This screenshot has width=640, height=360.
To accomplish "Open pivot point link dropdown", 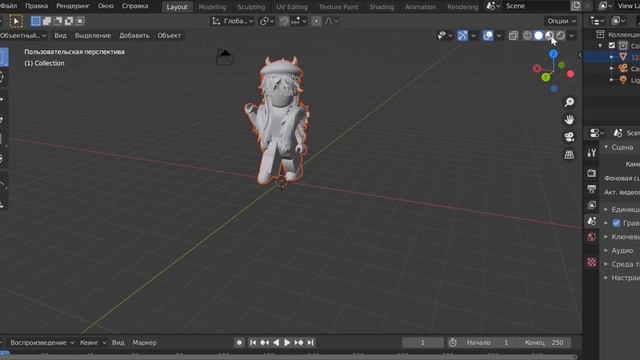I will pyautogui.click(x=267, y=21).
